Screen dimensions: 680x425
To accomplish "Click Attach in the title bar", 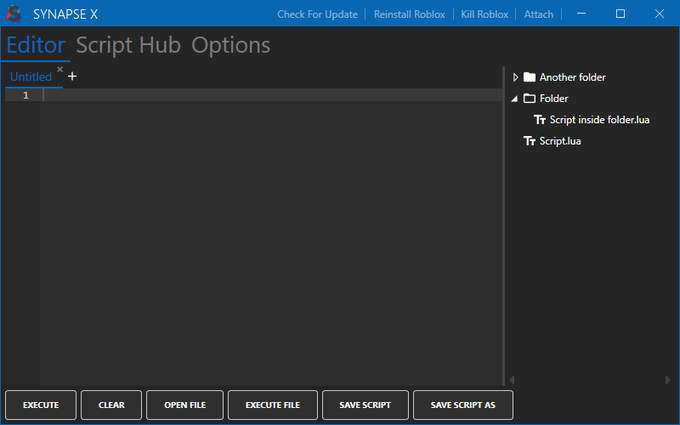I will (x=538, y=14).
